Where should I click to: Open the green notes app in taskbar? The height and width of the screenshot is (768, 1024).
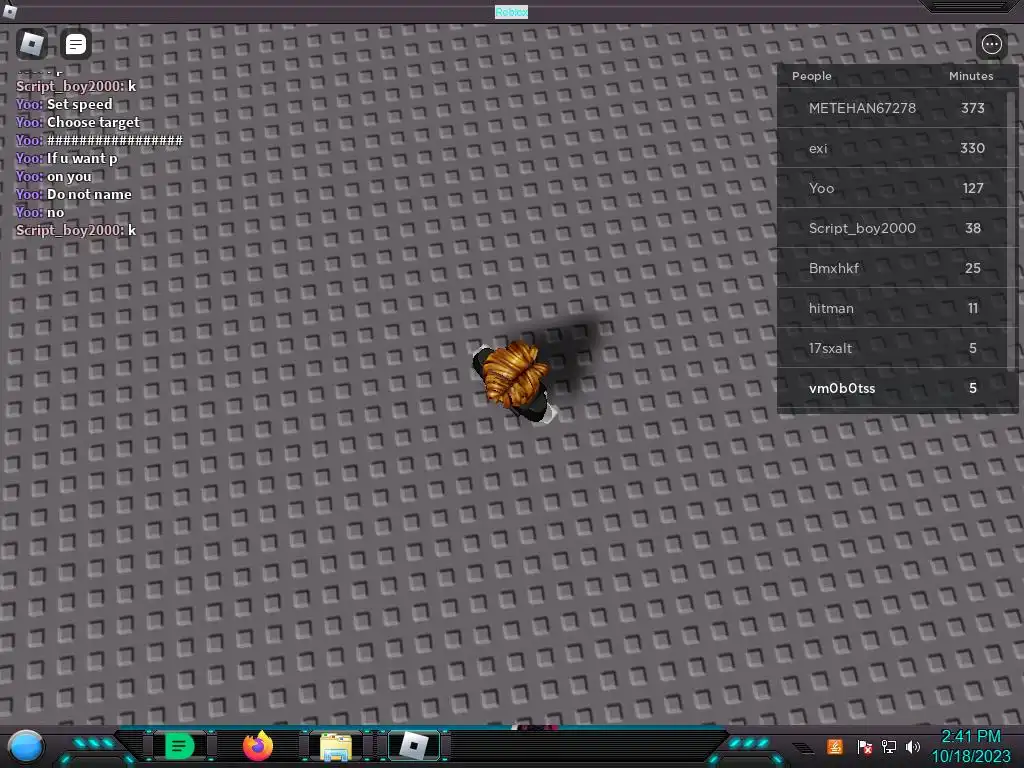(x=180, y=746)
